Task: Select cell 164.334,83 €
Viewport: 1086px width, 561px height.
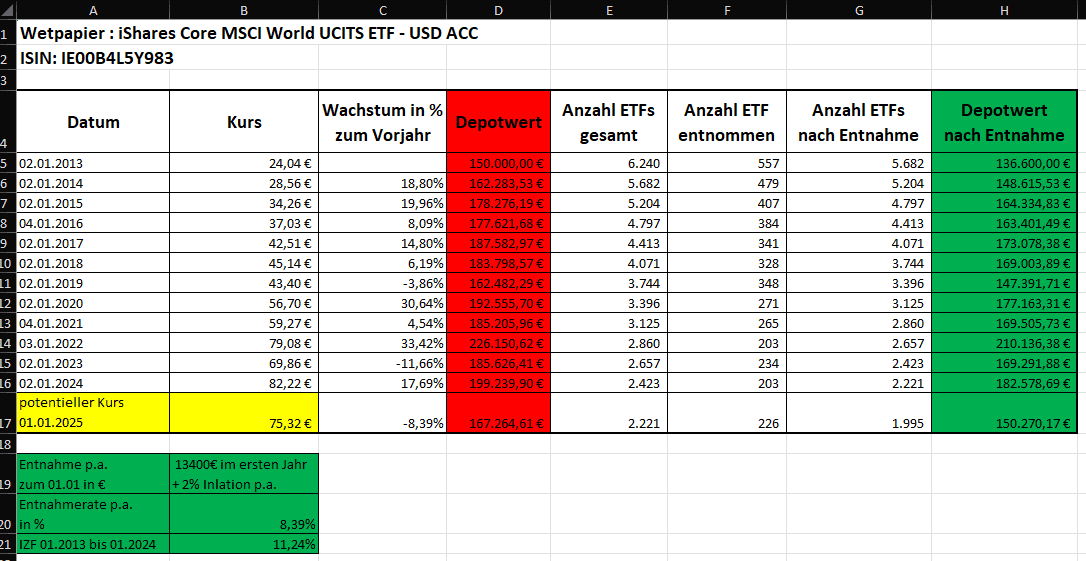Action: pos(1004,204)
